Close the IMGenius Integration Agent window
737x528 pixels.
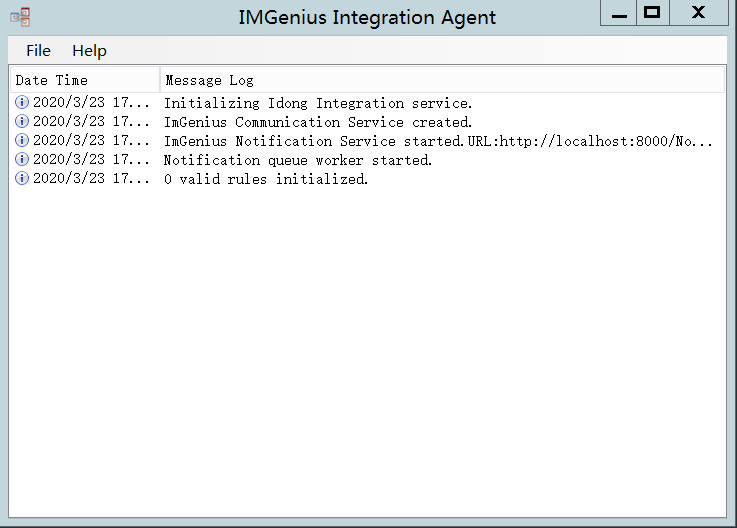click(698, 13)
